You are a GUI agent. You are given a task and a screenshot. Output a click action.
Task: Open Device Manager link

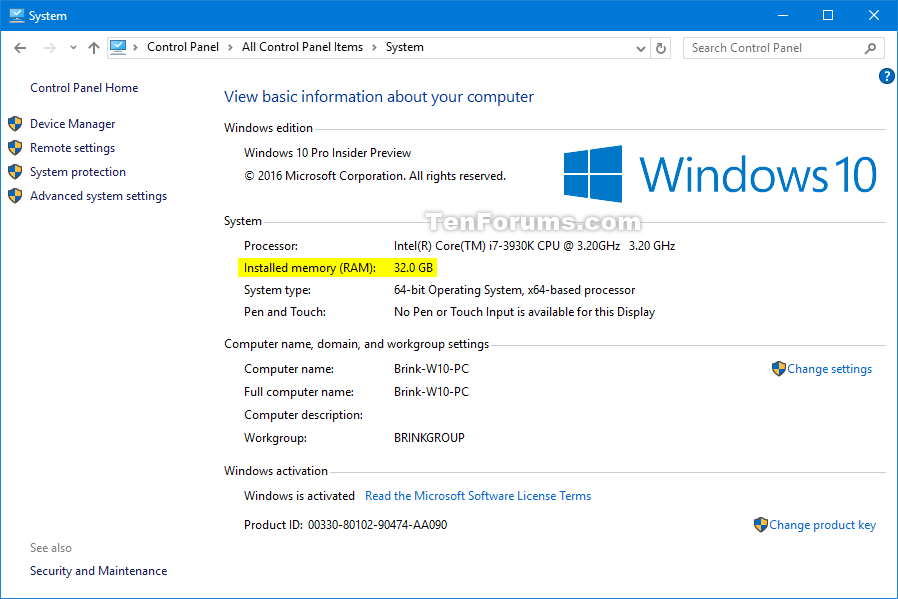tap(73, 124)
